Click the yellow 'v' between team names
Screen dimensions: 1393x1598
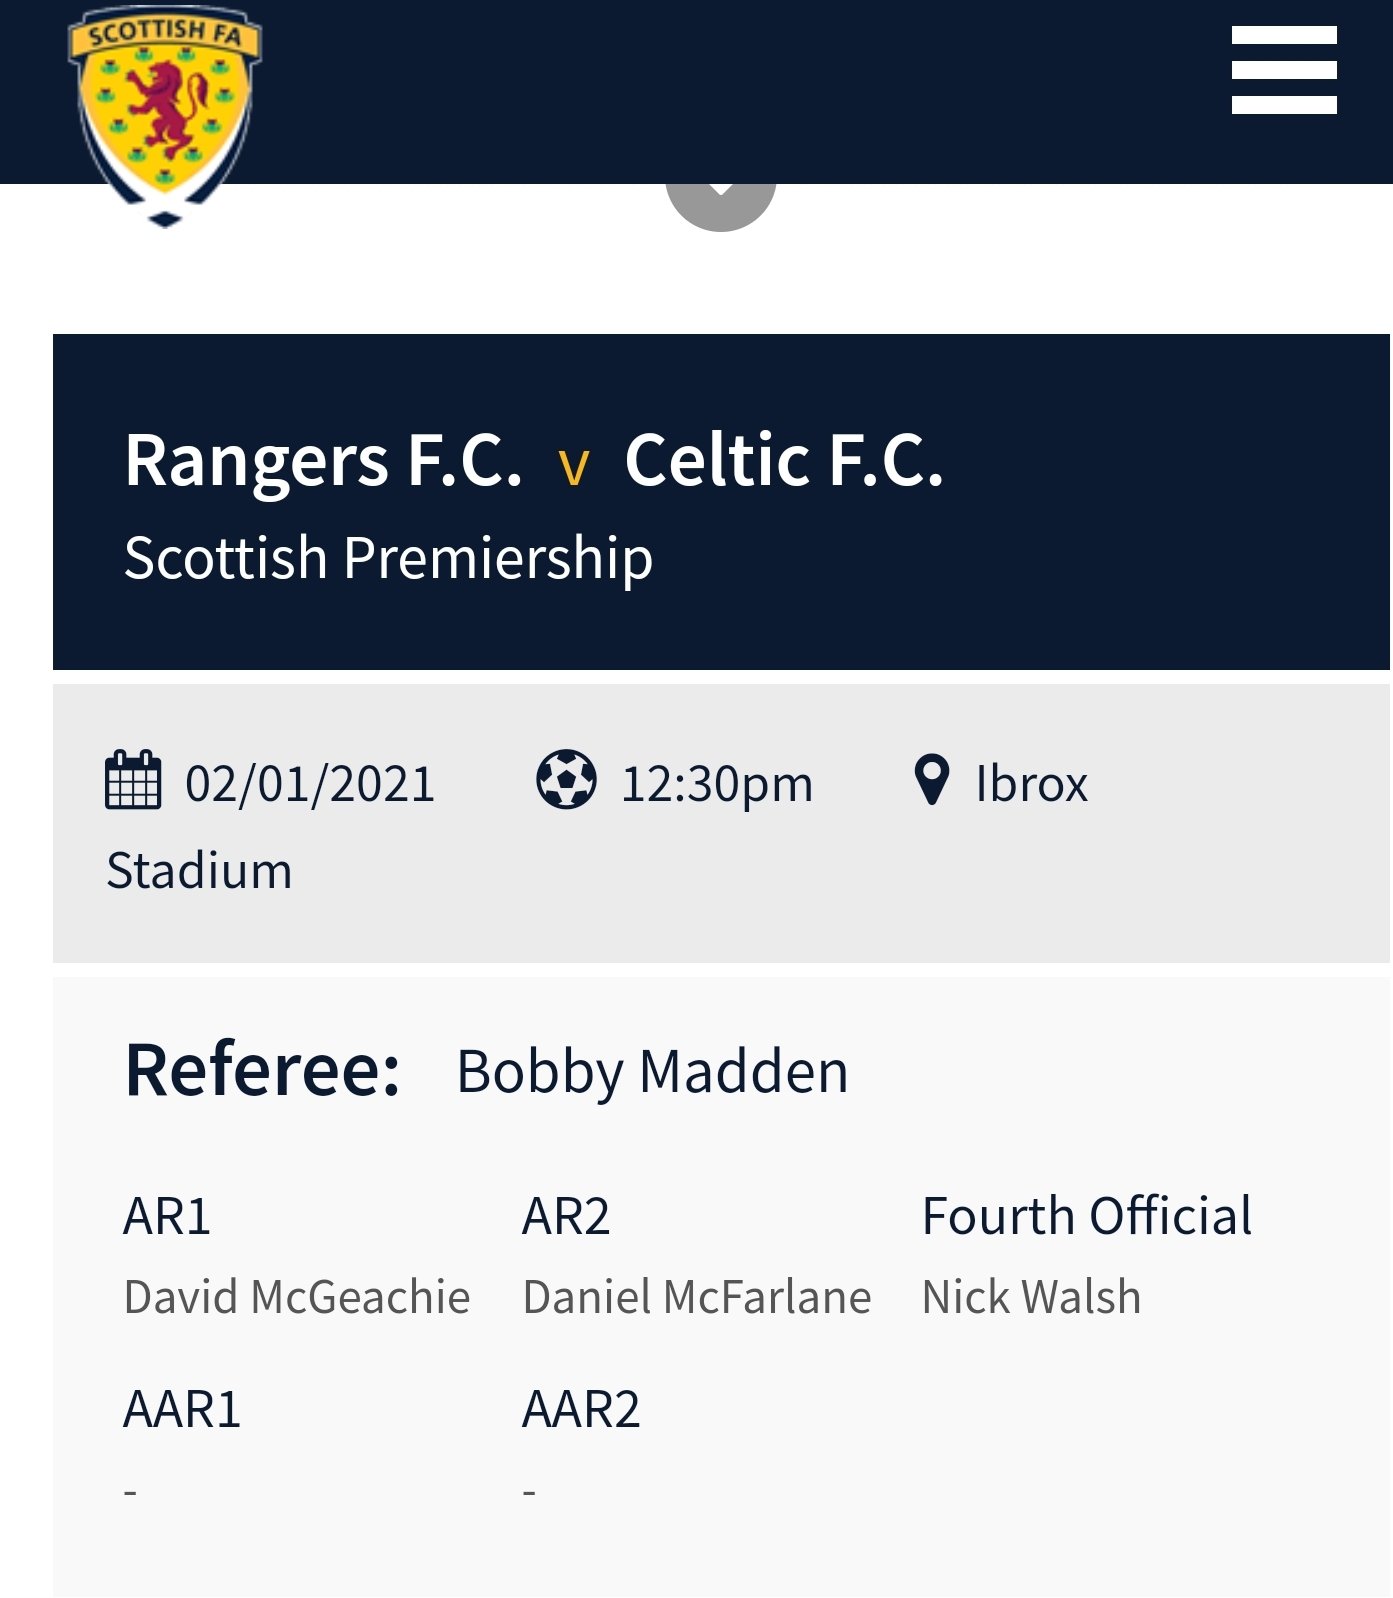573,467
